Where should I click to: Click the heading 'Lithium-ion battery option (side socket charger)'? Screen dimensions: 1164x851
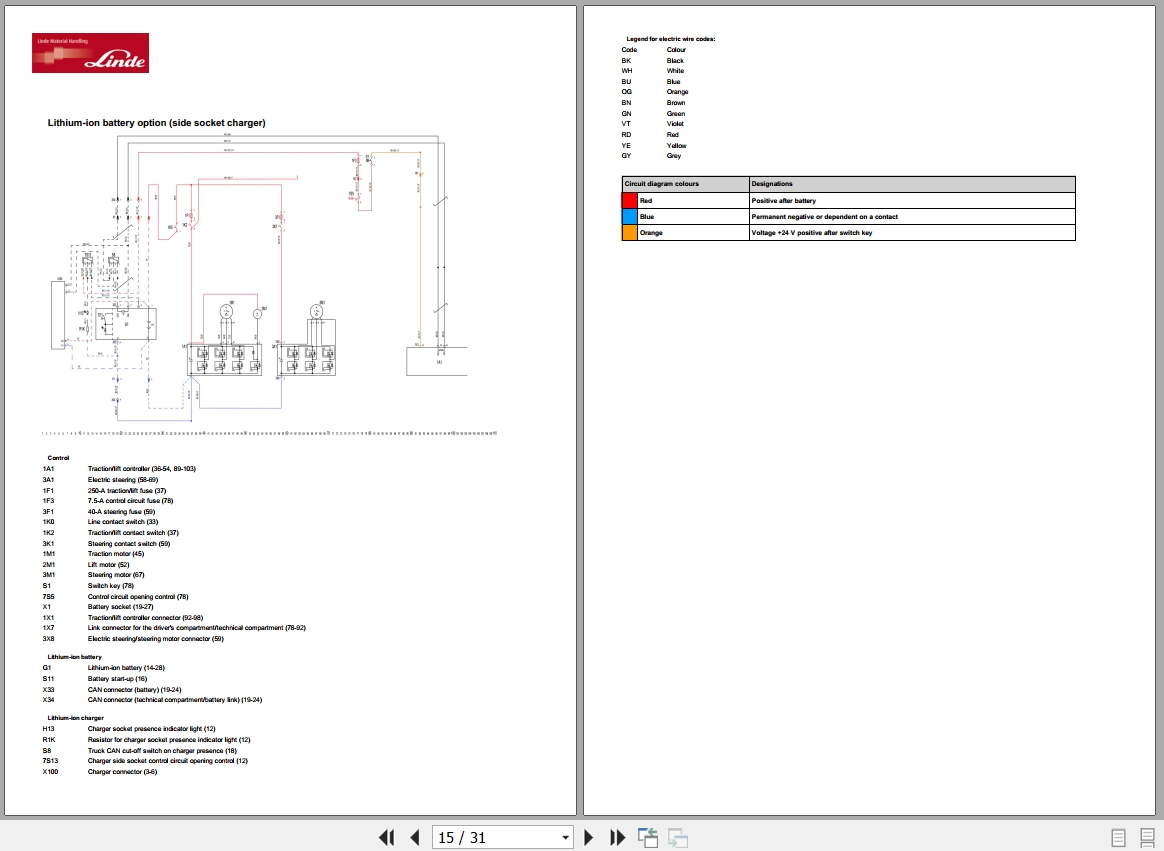pos(157,123)
